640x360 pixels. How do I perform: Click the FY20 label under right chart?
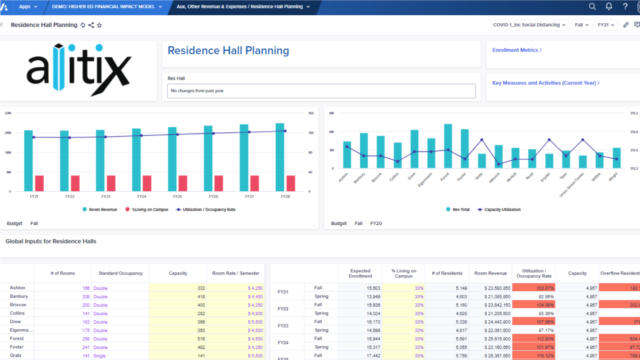click(376, 223)
